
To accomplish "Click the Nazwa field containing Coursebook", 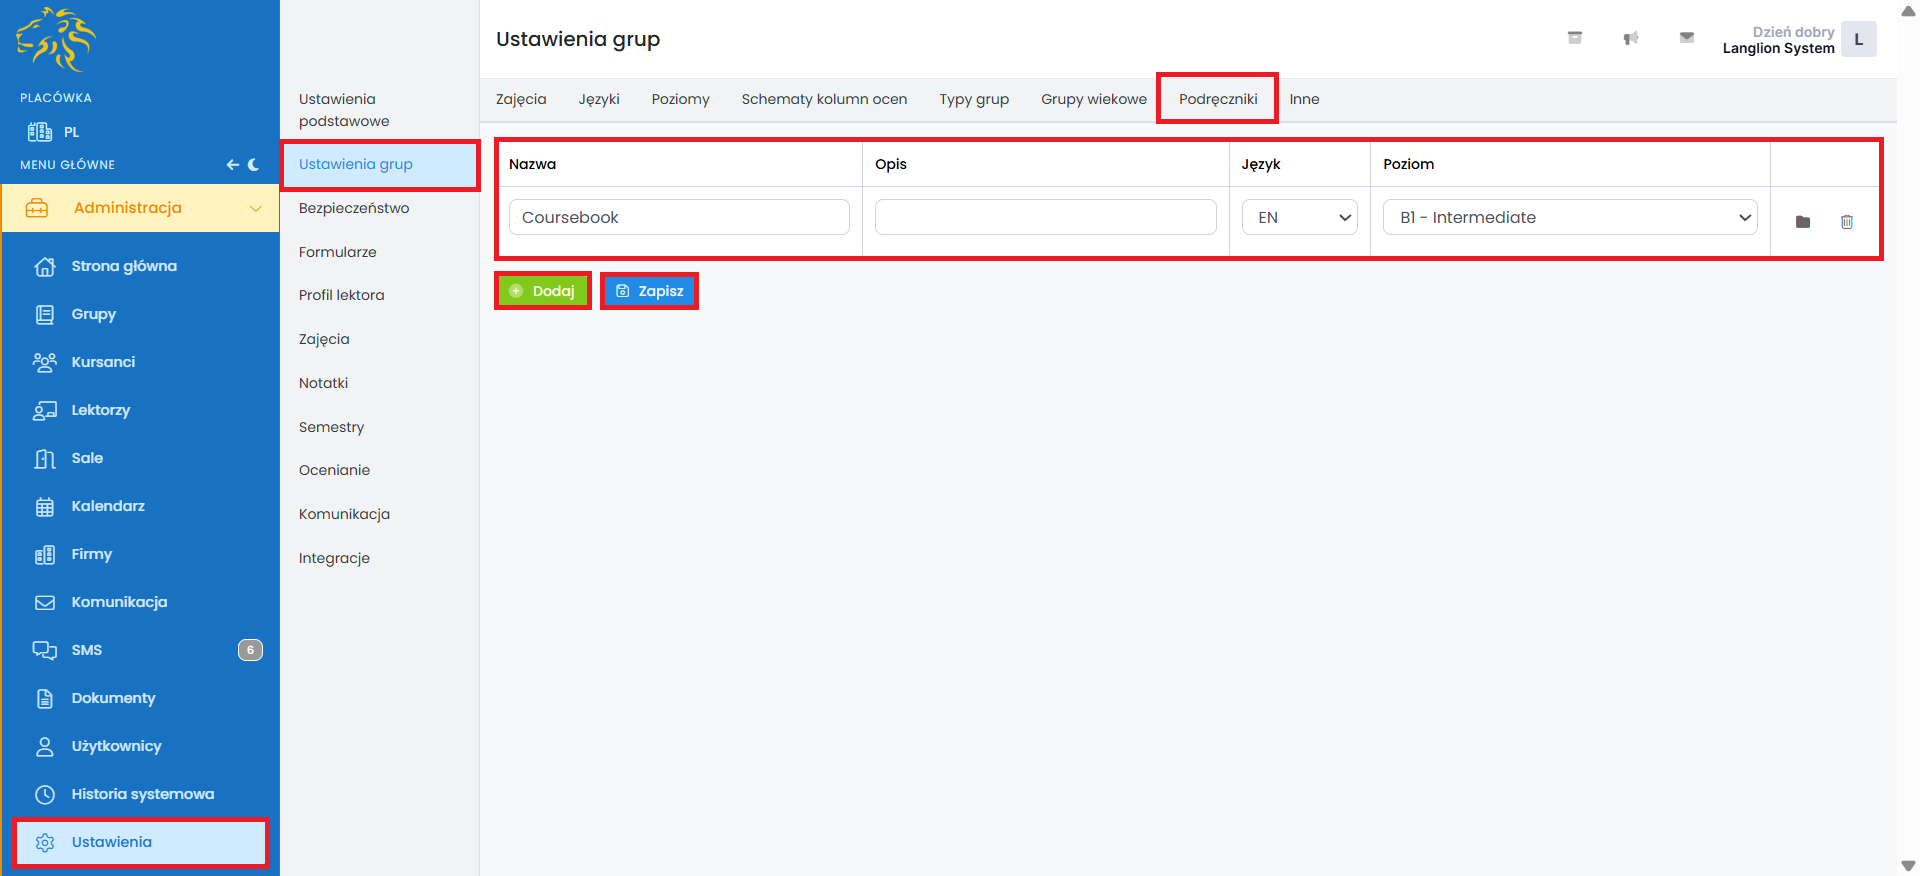I will point(679,217).
